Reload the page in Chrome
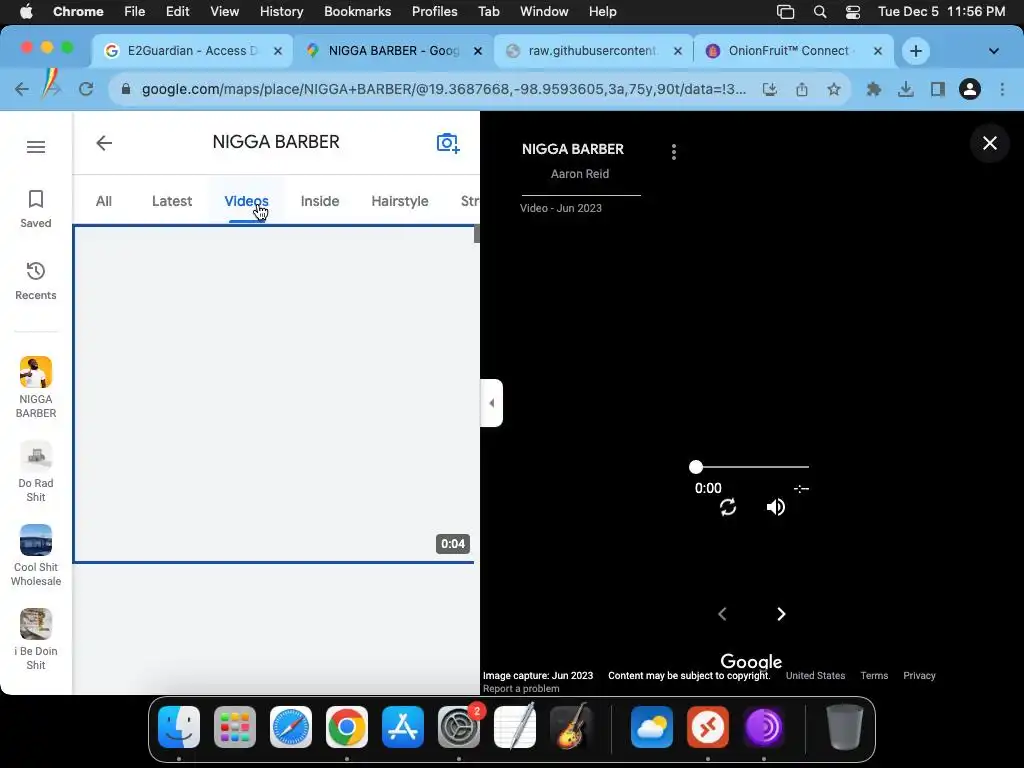The image size is (1024, 768). point(86,89)
